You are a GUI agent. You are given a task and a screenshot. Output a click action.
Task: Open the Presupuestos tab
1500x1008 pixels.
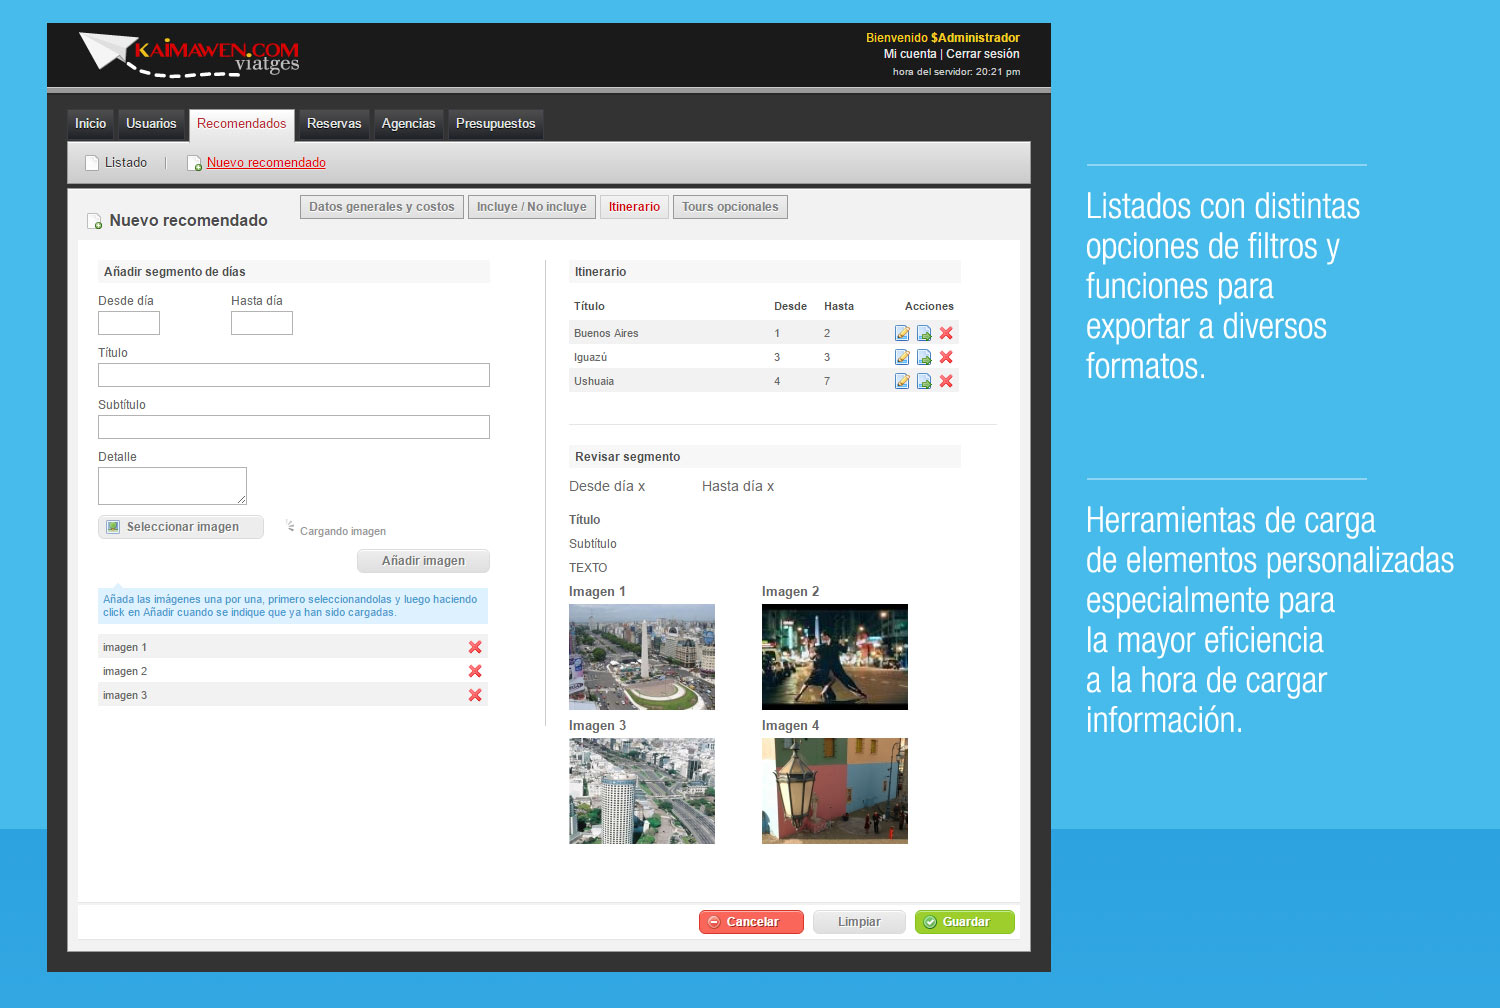495,124
